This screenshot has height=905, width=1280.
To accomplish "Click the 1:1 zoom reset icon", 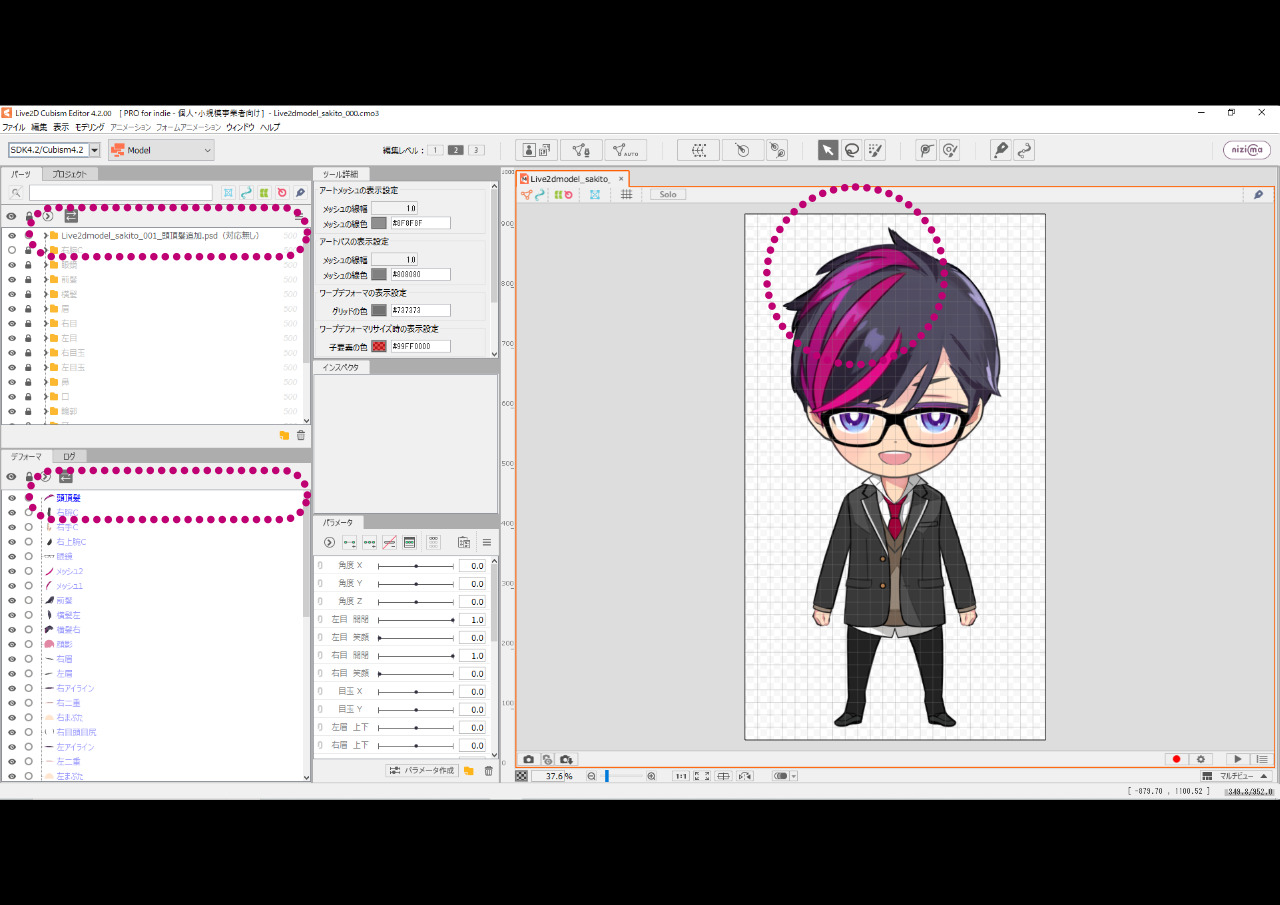I will 681,776.
